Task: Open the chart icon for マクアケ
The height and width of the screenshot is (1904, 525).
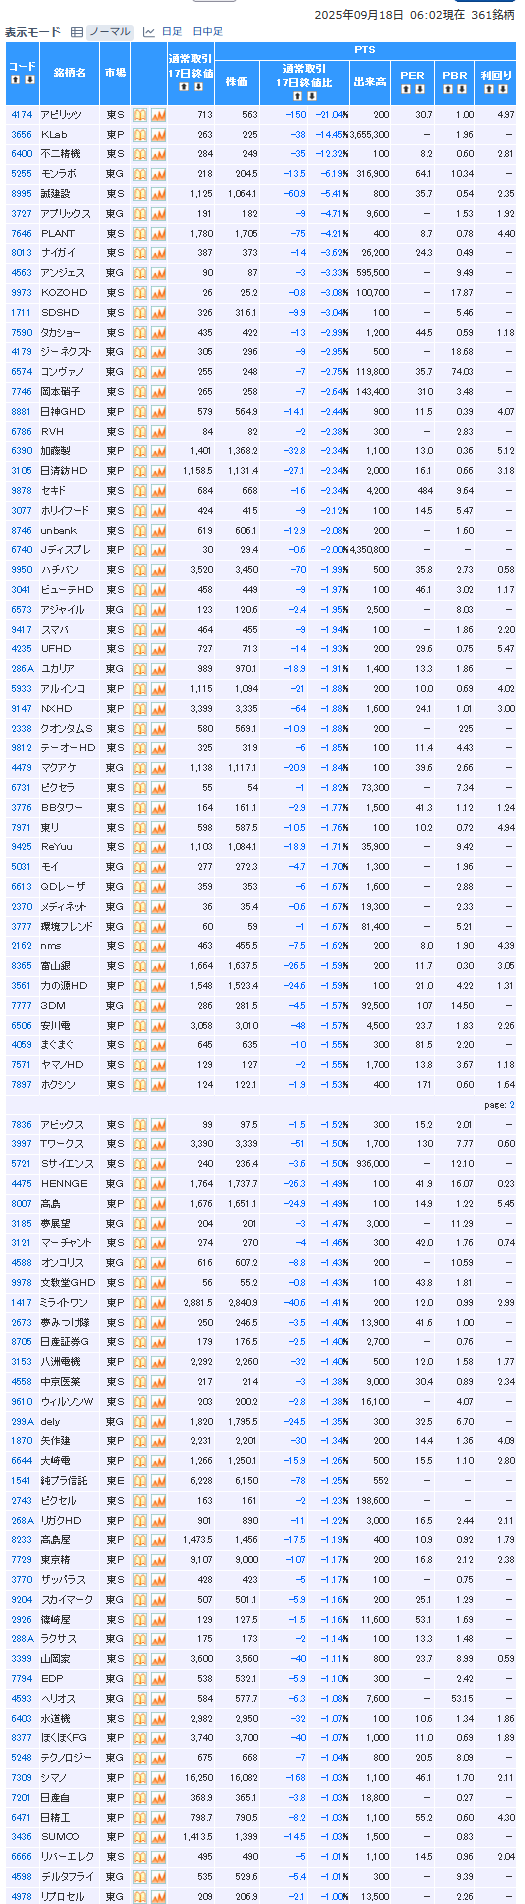Action: [x=158, y=768]
